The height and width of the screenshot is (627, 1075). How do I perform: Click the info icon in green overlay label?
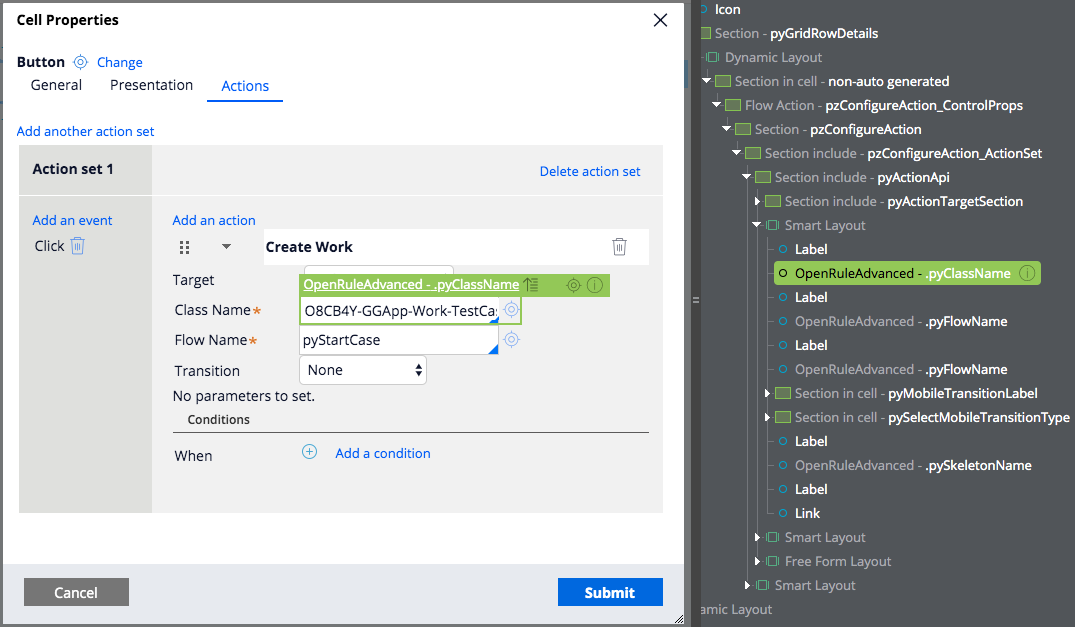point(595,285)
